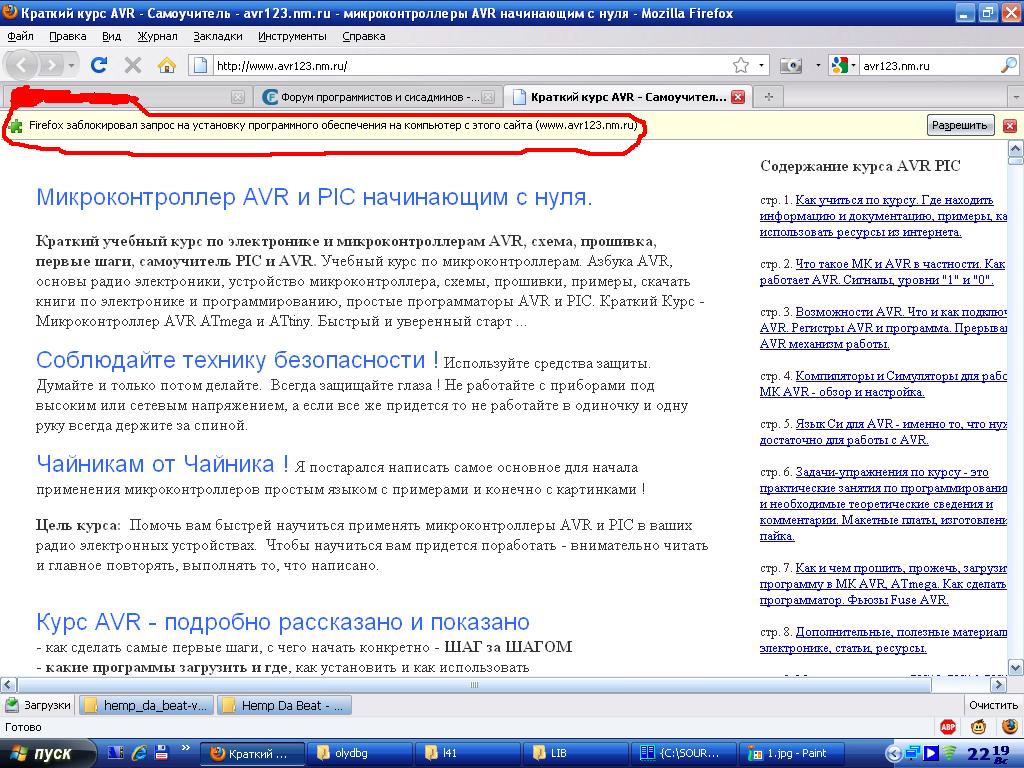
Task: Click the Firefox-globe status bar icon
Action: [1010, 726]
